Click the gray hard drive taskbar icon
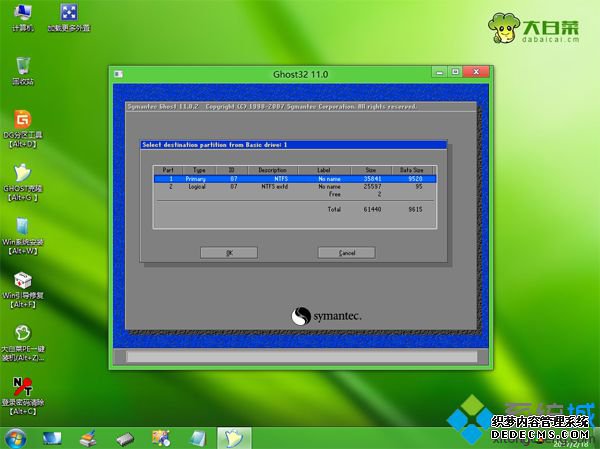Viewport: 600px width, 449px height. pyautogui.click(x=125, y=439)
